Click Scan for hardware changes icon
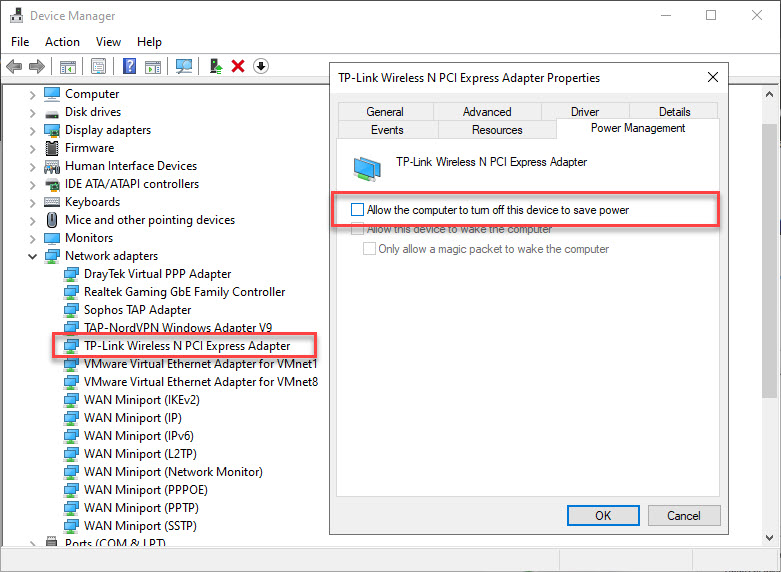Image resolution: width=781 pixels, height=572 pixels. (184, 66)
